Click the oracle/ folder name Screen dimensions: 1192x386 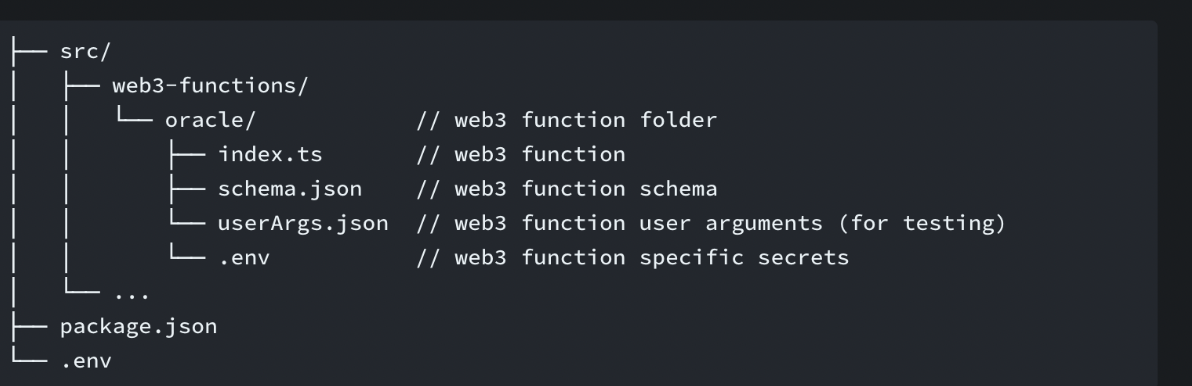click(211, 120)
